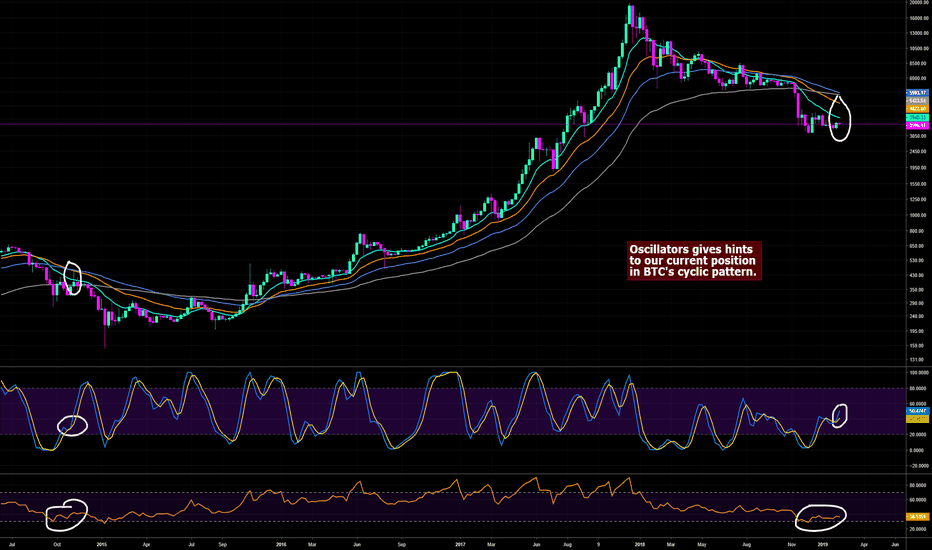
Task: Click the 8500.00 price axis label
Action: click(x=919, y=64)
